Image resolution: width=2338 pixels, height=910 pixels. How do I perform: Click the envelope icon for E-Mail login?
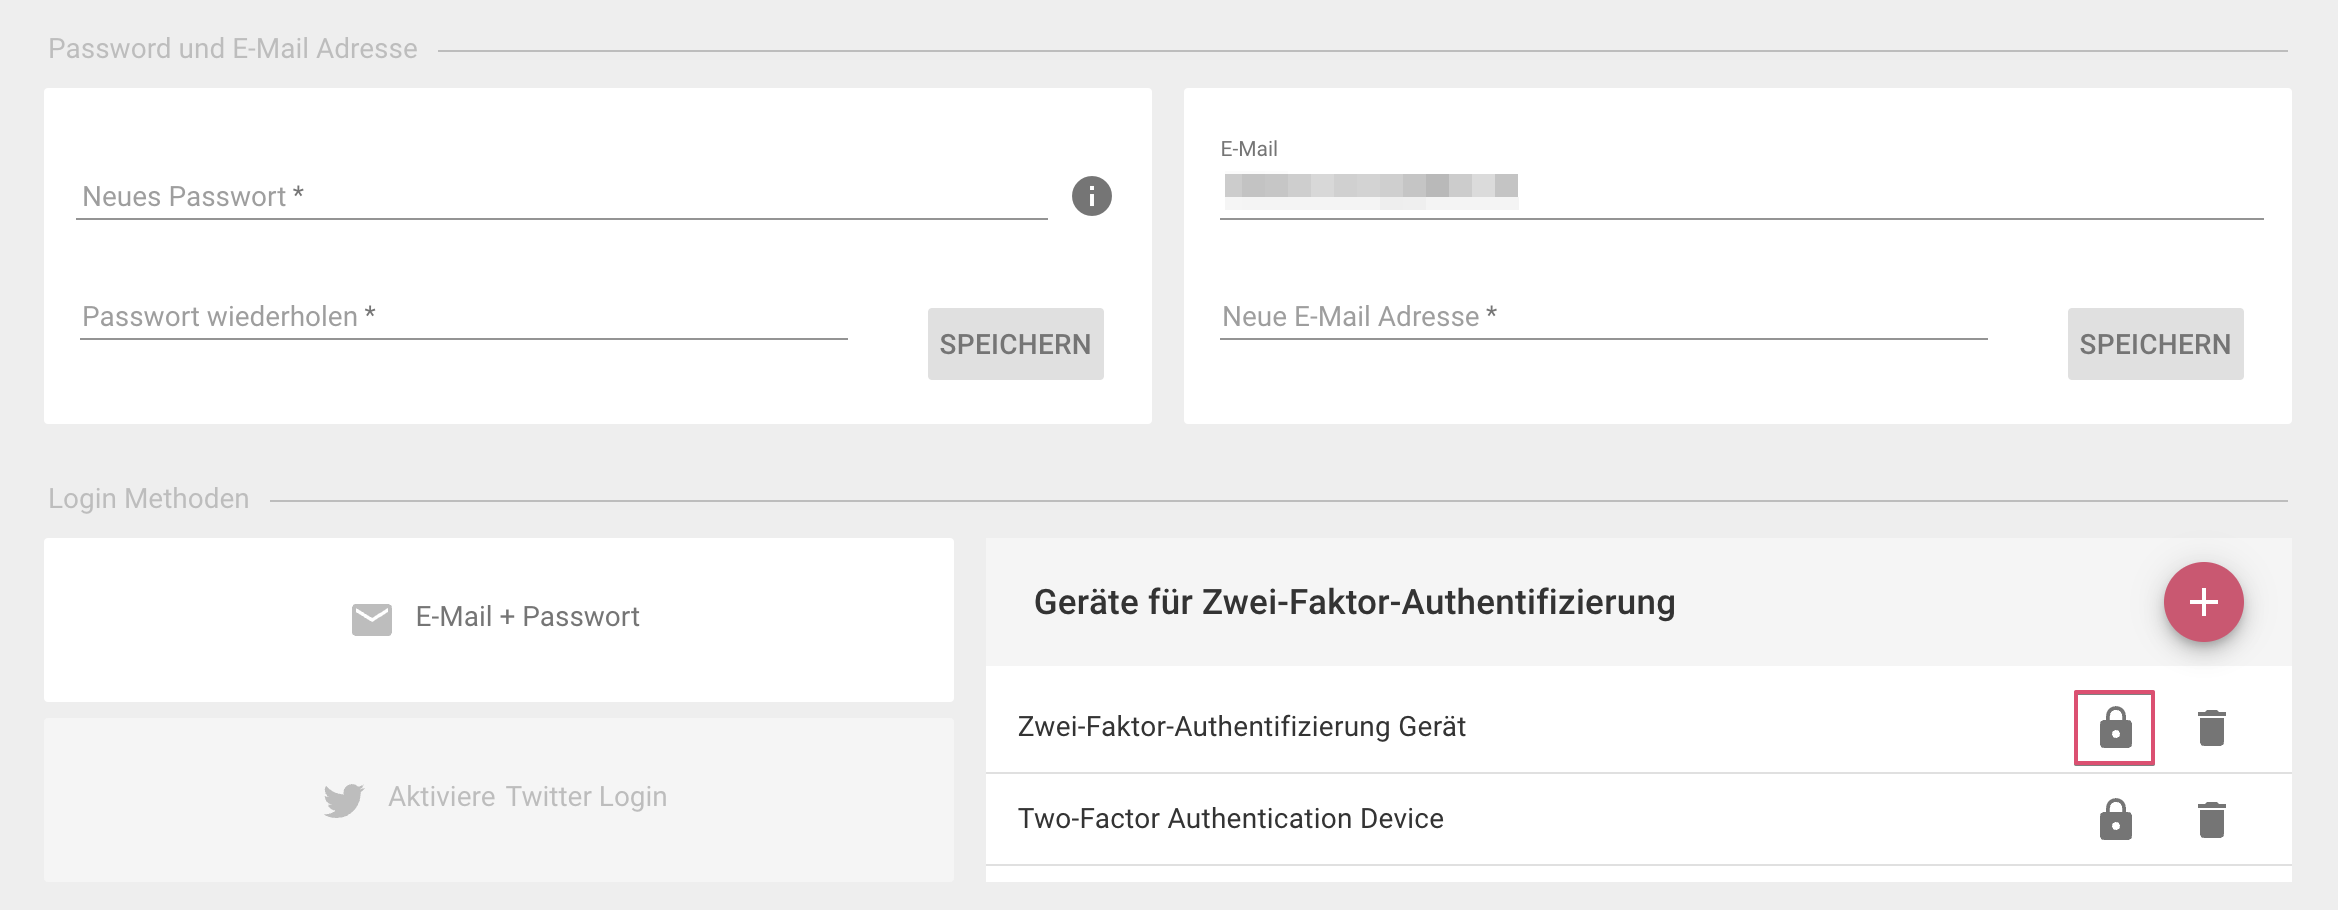click(x=372, y=619)
